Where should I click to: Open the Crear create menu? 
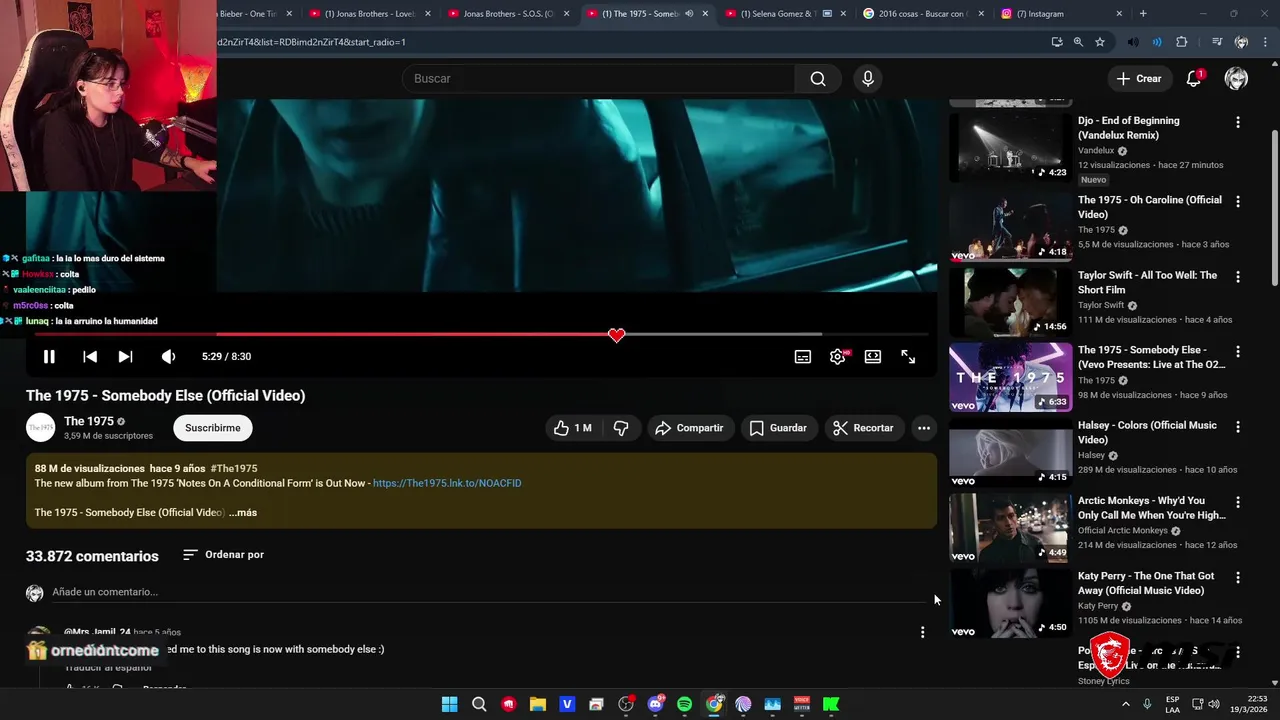coord(1139,78)
